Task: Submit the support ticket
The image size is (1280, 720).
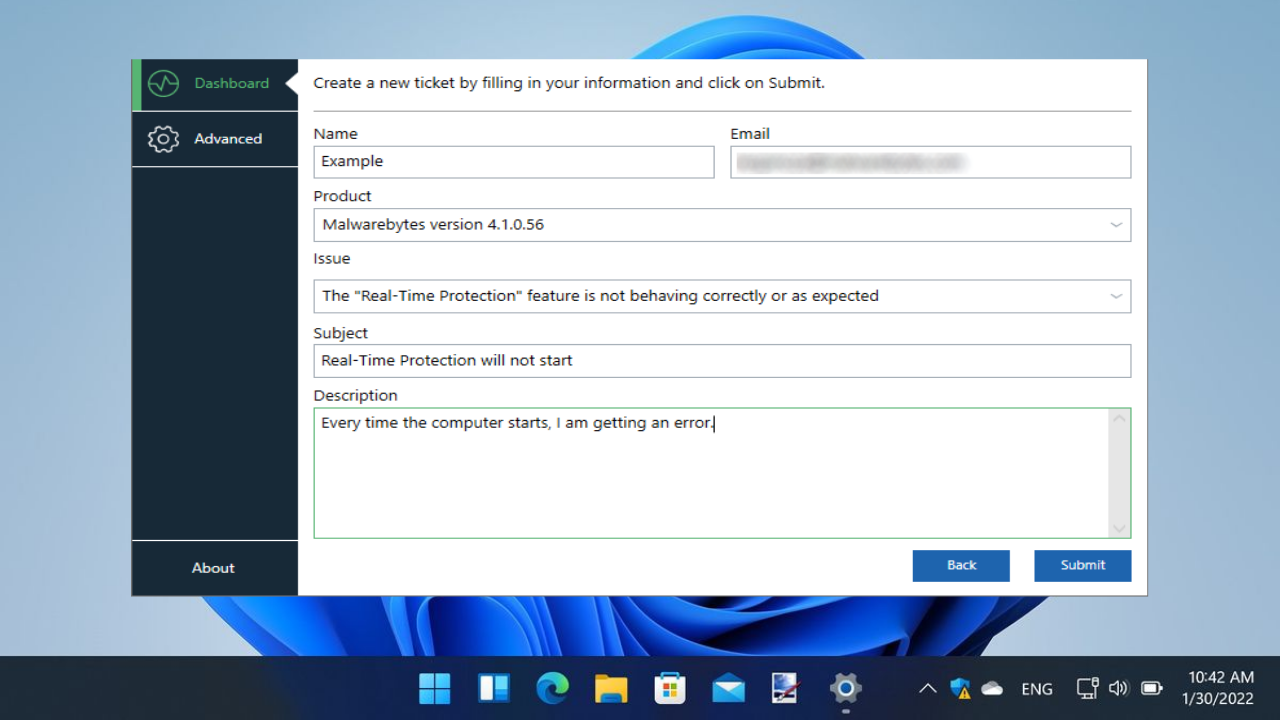Action: coord(1083,565)
